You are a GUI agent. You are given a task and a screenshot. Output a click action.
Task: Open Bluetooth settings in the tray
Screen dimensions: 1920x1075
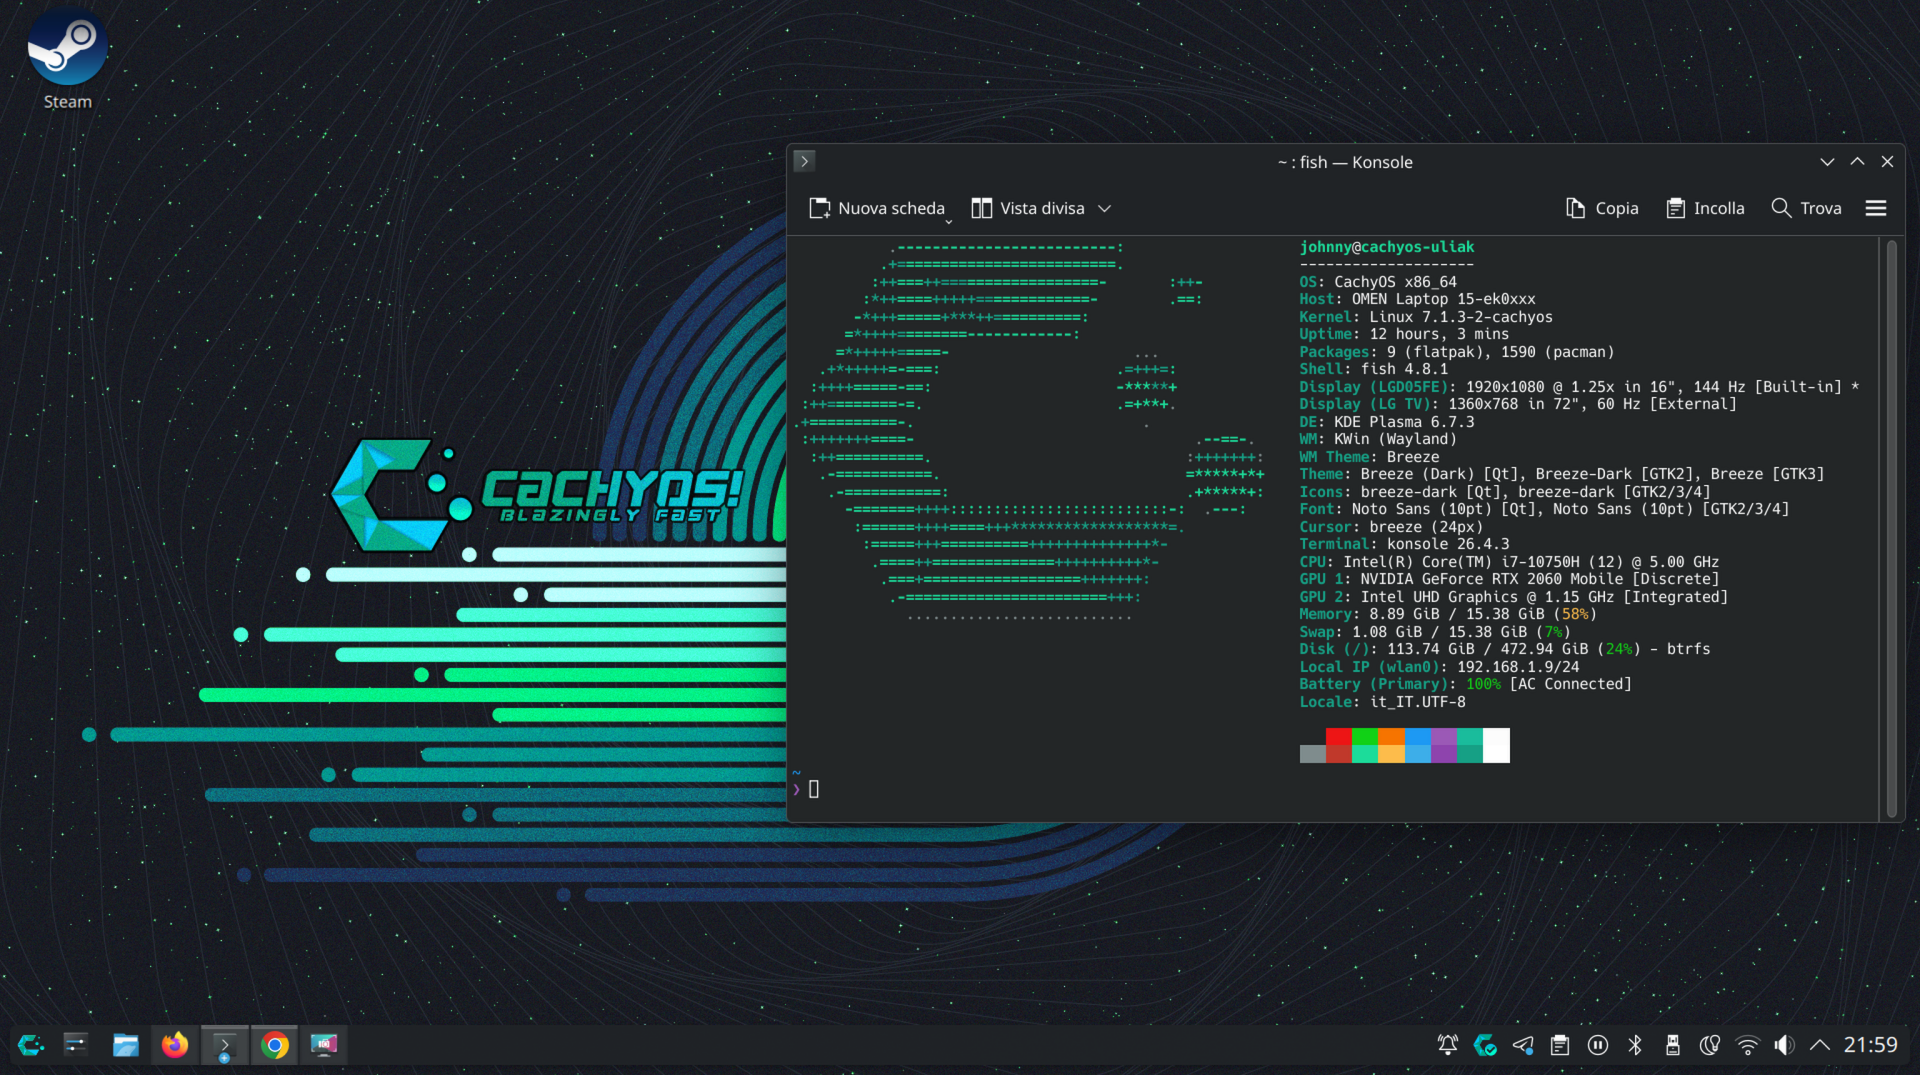coord(1635,1045)
